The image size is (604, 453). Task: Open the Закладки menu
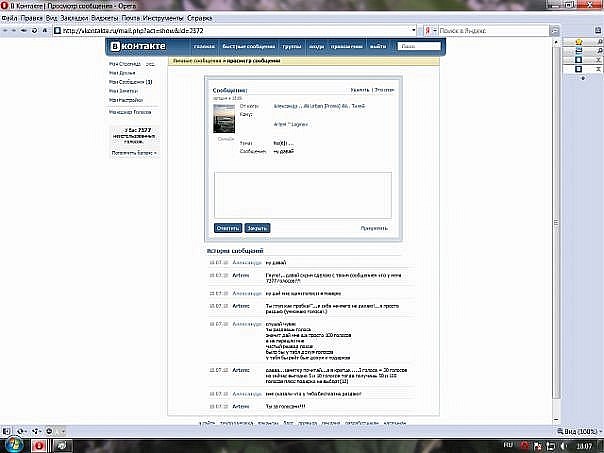[74, 18]
